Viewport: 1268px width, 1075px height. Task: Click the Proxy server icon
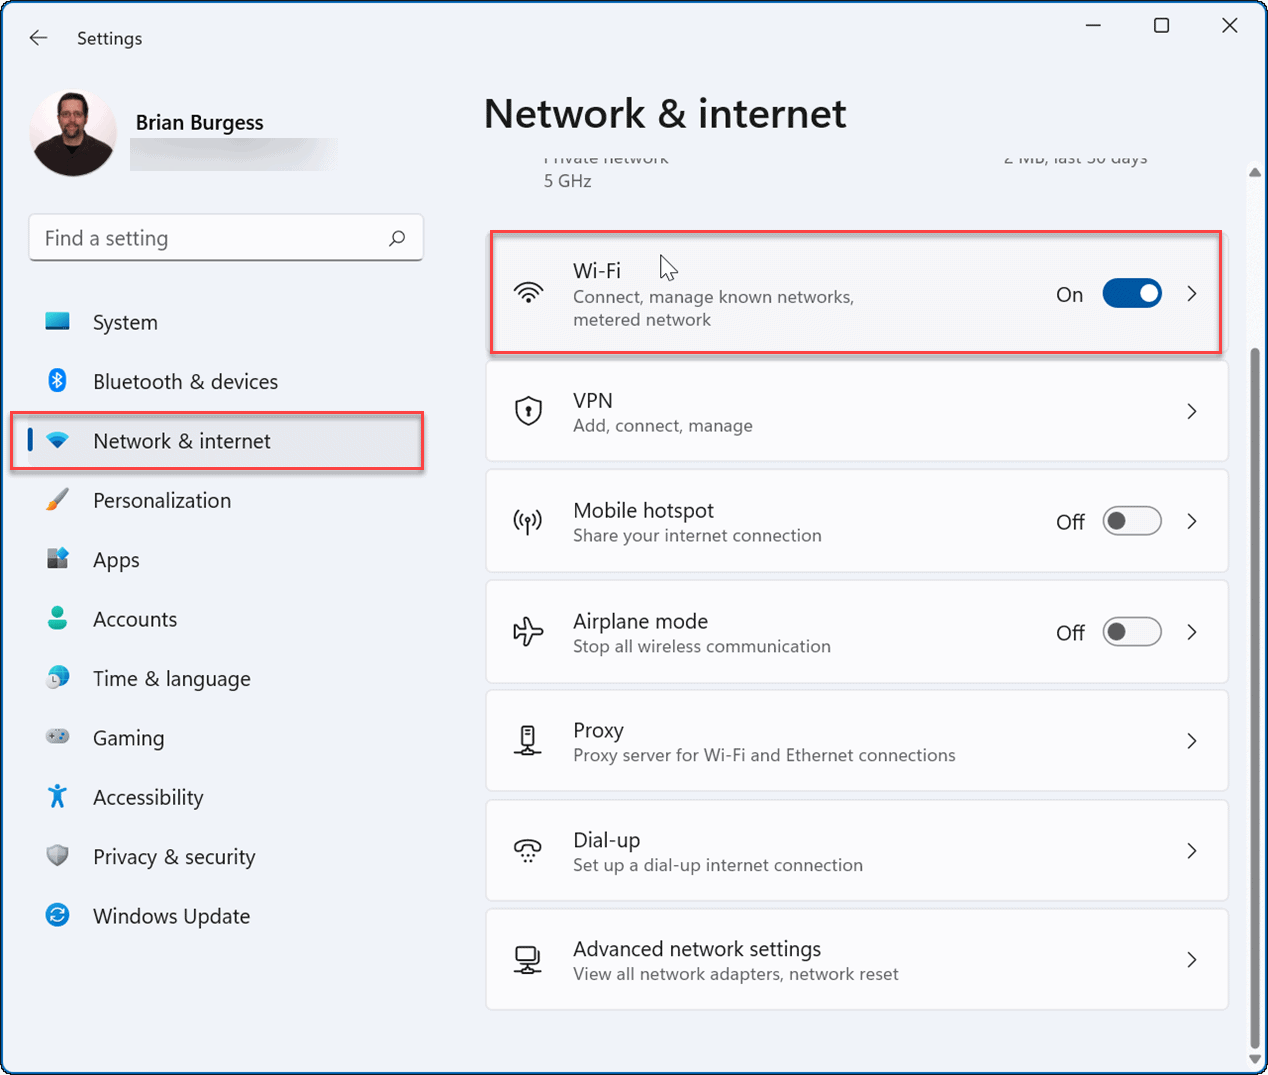528,741
